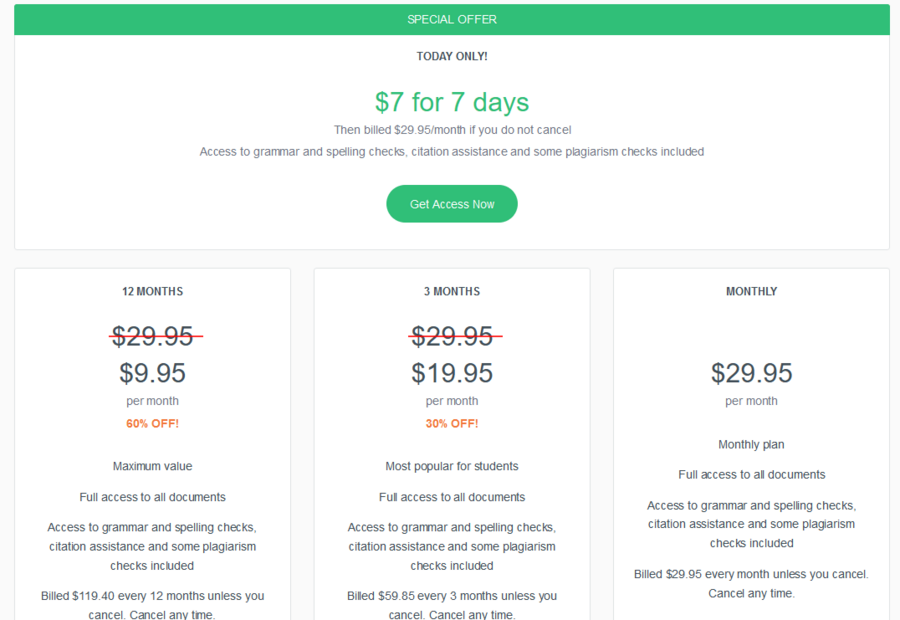The width and height of the screenshot is (900, 620).
Task: Click crossed-out $29.95 in 3 Months card
Action: click(452, 336)
